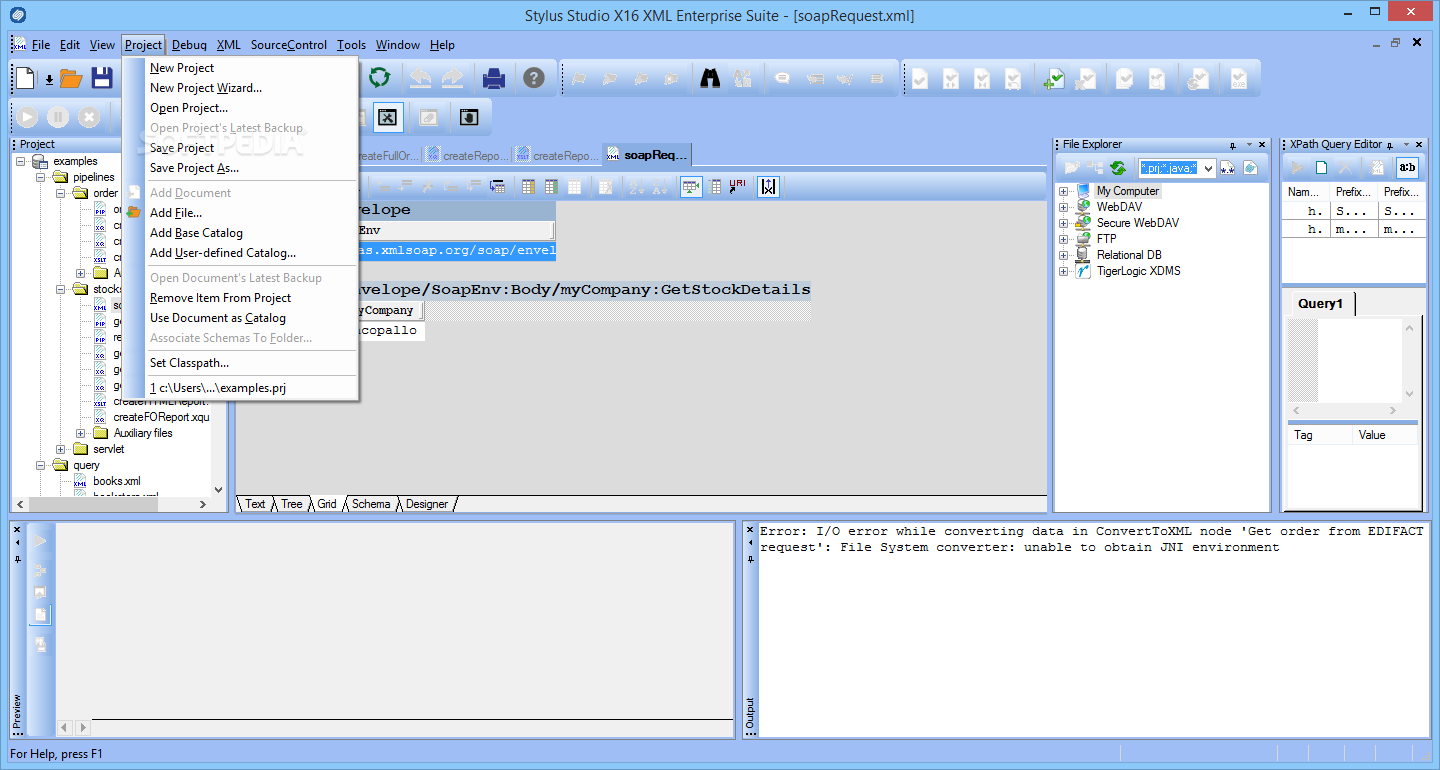The width and height of the screenshot is (1440, 770).
Task: Select the soapReq... document tab
Action: click(647, 155)
